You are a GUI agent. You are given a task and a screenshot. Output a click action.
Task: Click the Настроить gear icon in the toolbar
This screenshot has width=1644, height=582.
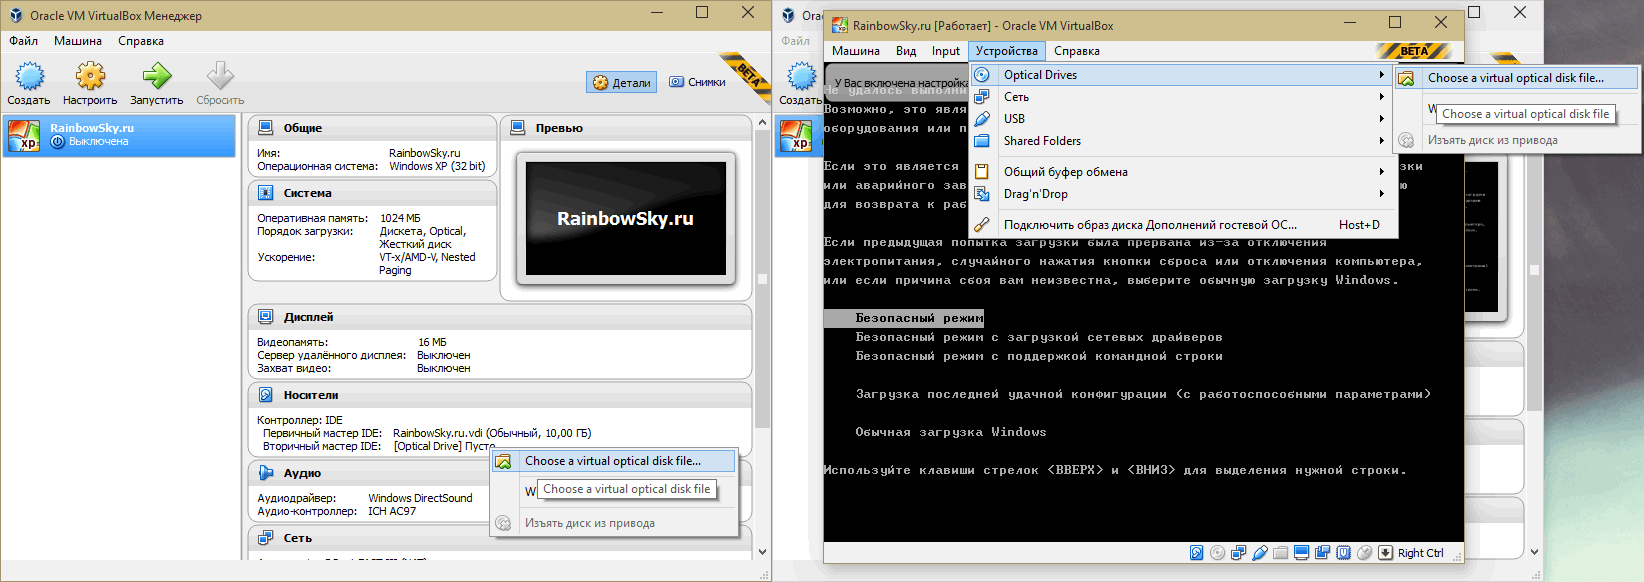tap(90, 77)
